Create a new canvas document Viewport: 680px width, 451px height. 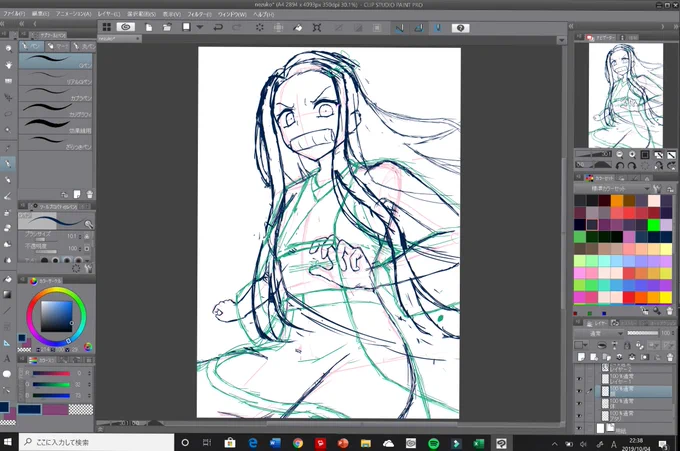[148, 27]
